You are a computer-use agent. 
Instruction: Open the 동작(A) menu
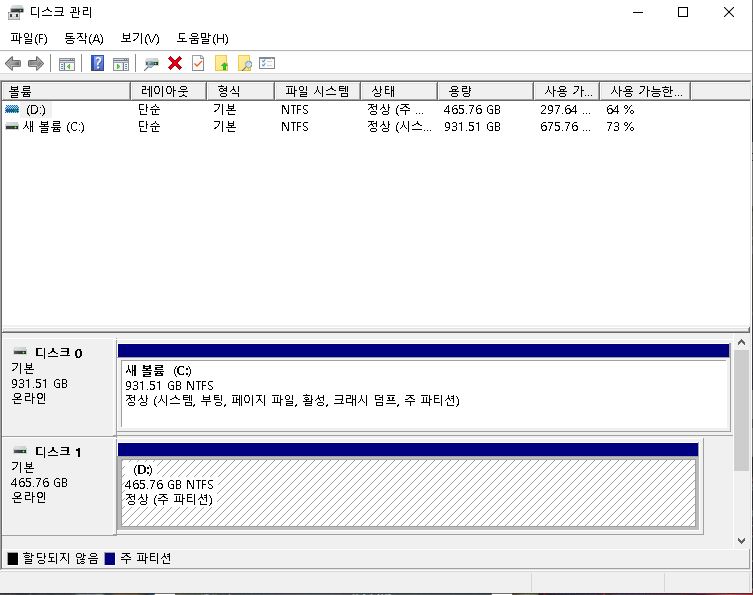pos(84,38)
